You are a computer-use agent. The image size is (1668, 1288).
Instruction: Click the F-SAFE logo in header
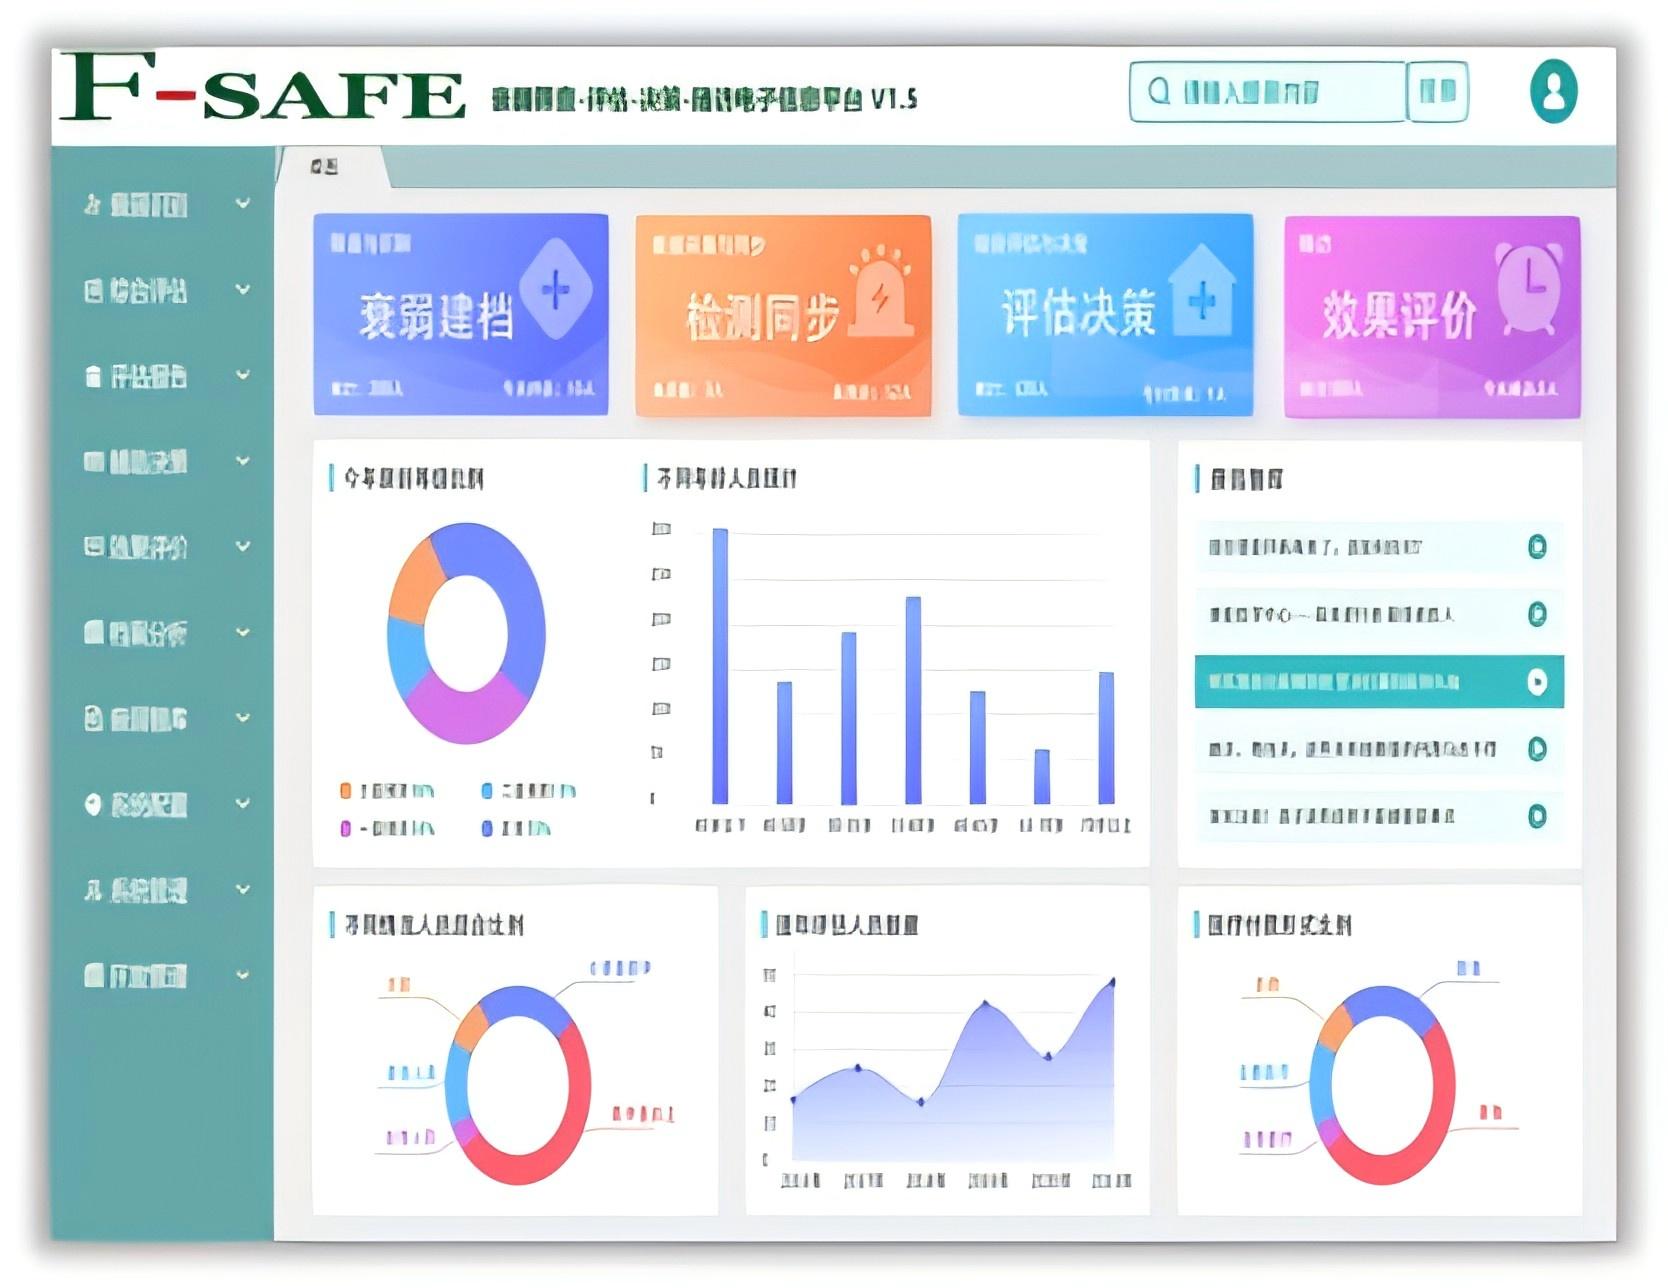(x=262, y=90)
